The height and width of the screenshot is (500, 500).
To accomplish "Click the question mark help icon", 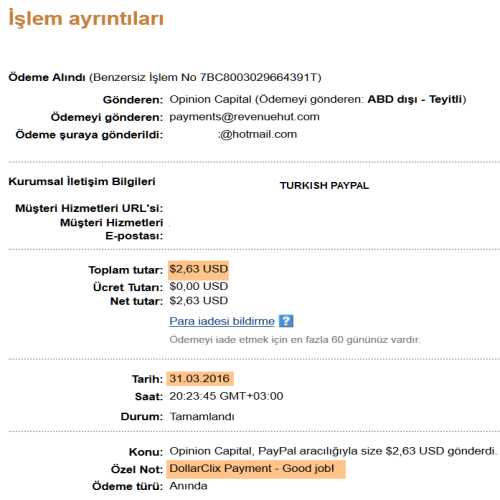I will (286, 321).
